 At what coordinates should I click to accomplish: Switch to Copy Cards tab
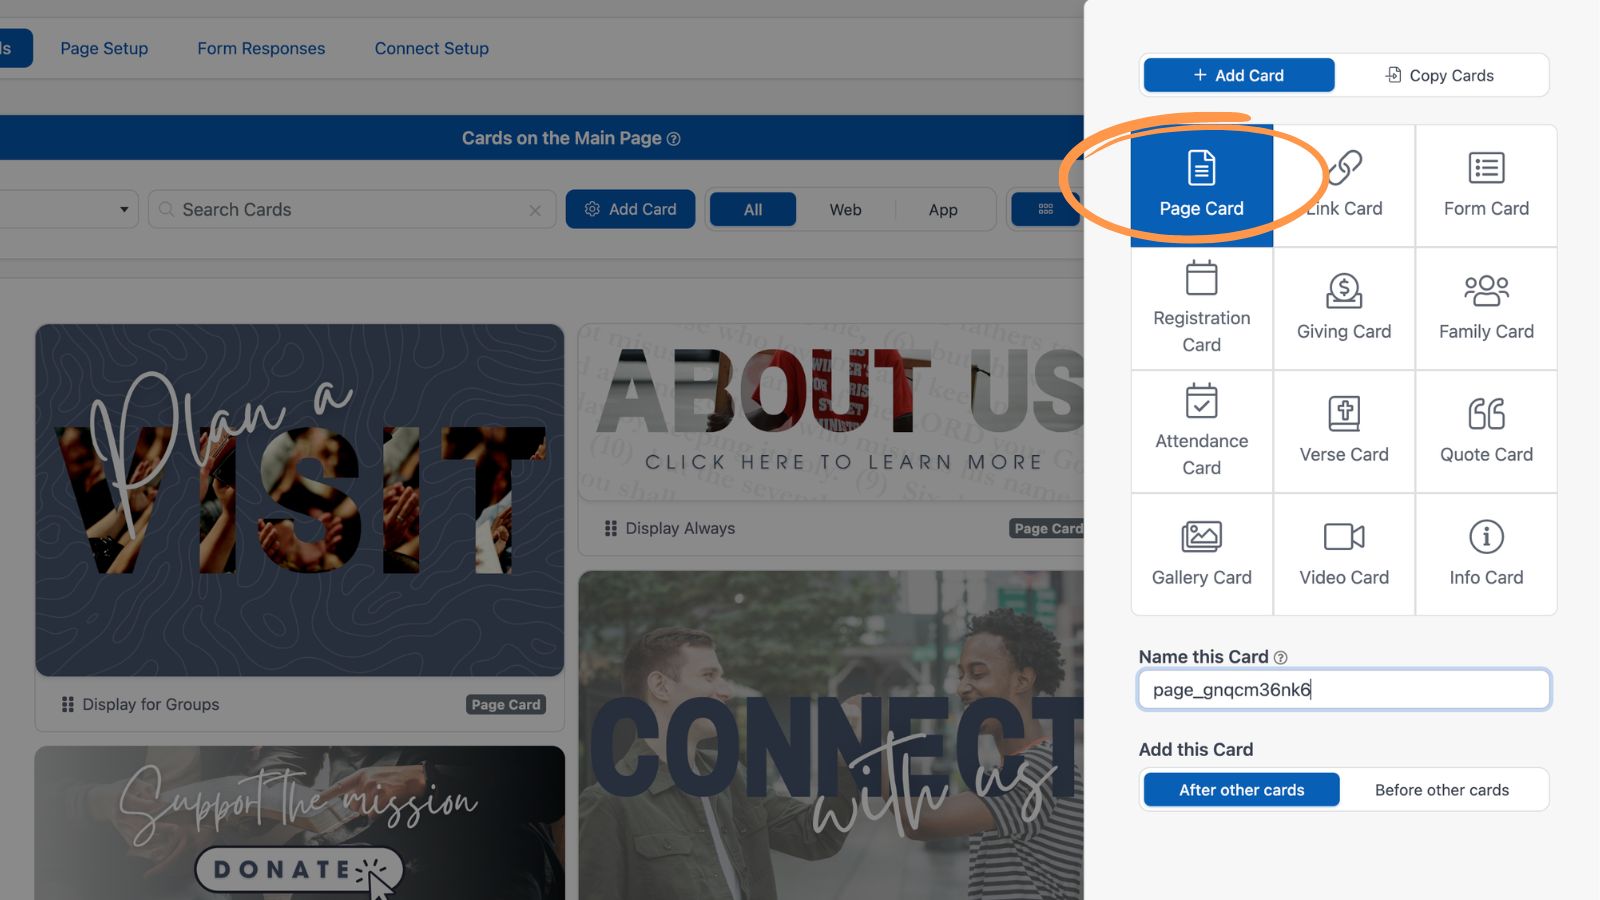pyautogui.click(x=1440, y=75)
